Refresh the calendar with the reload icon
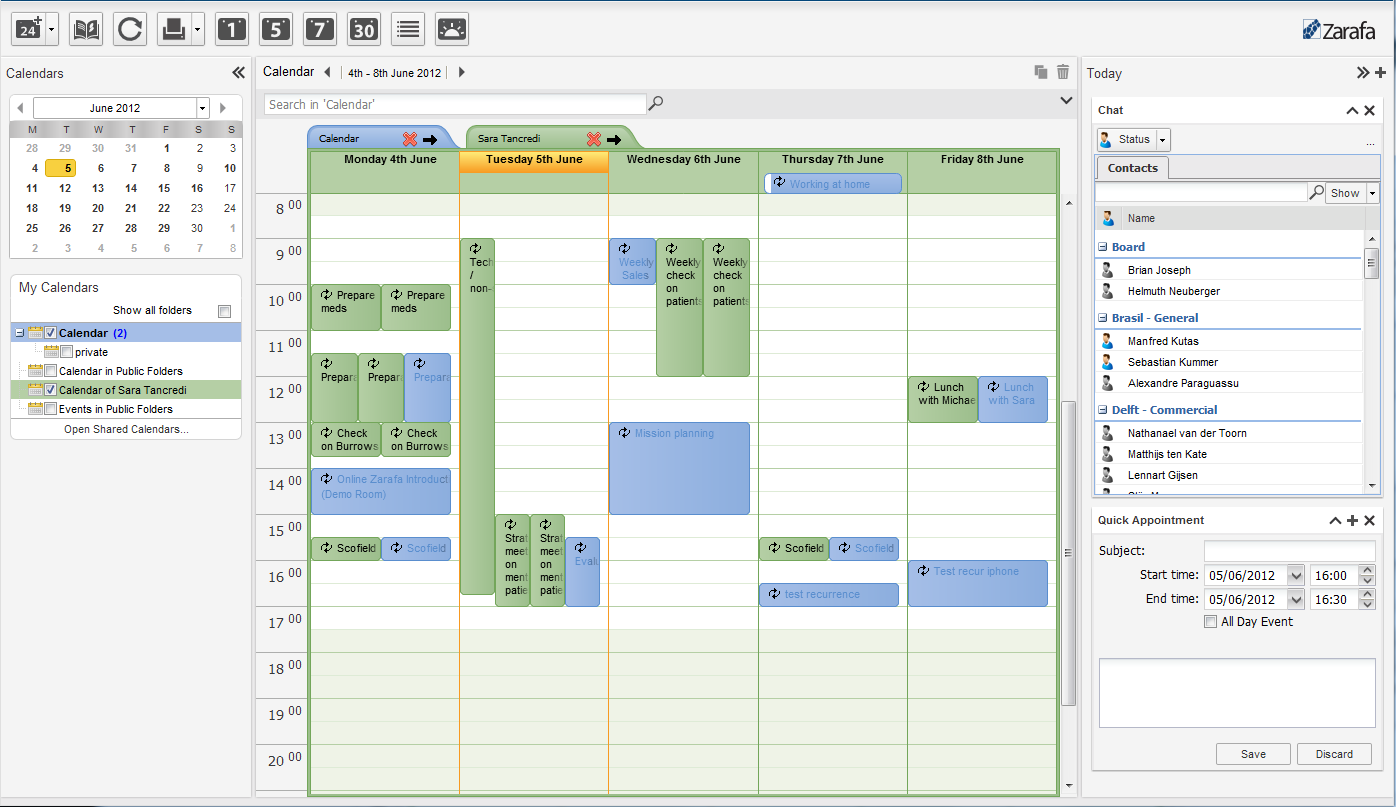The image size is (1396, 807). (129, 28)
